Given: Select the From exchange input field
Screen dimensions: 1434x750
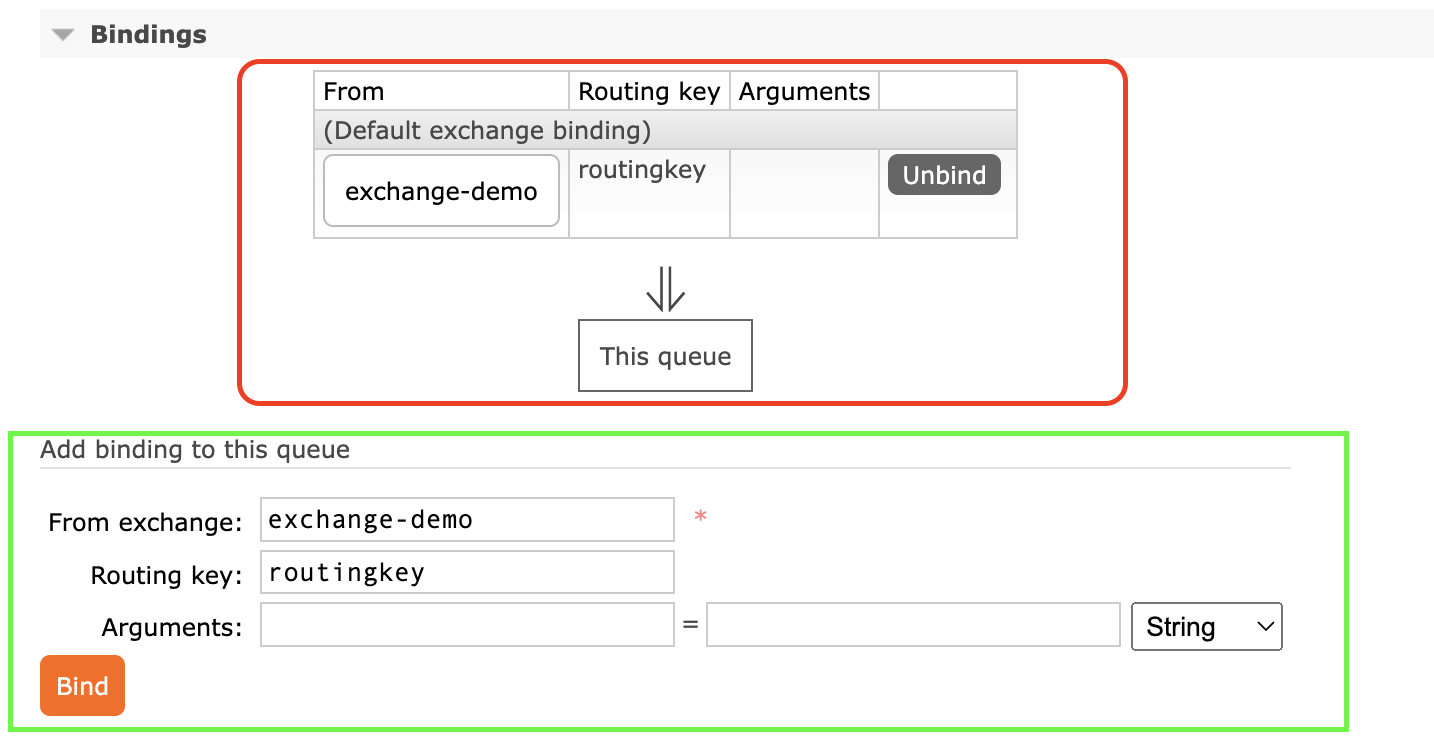Looking at the screenshot, I should tap(466, 519).
